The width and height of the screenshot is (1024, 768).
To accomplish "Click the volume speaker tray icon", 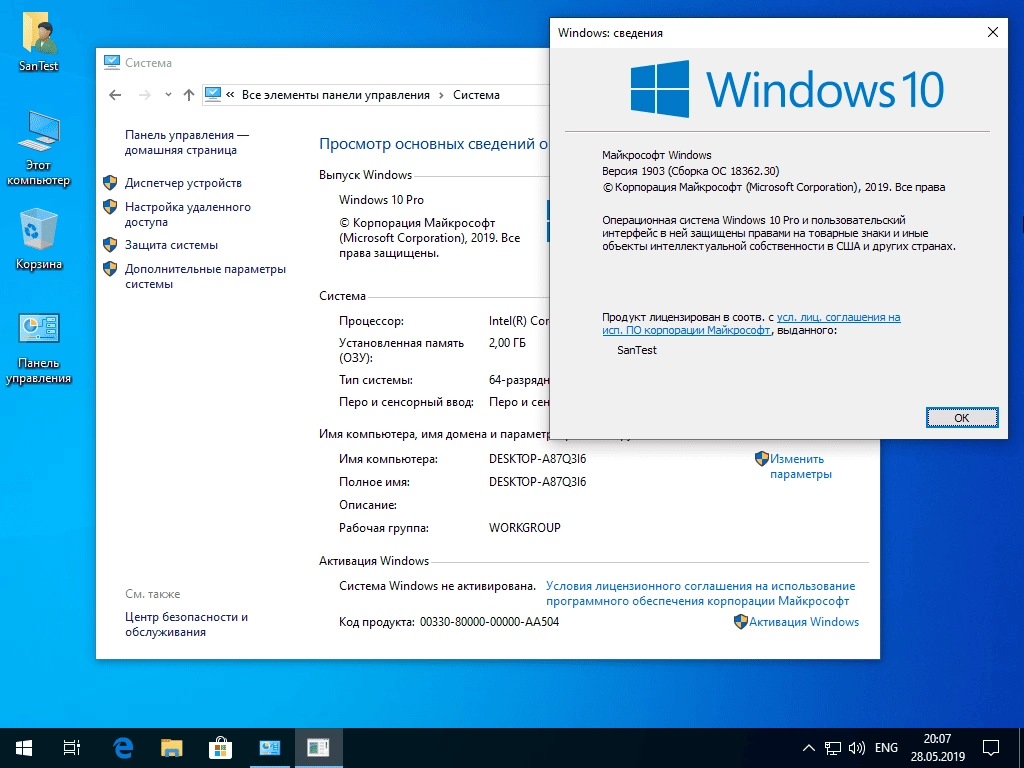I will tap(856, 748).
